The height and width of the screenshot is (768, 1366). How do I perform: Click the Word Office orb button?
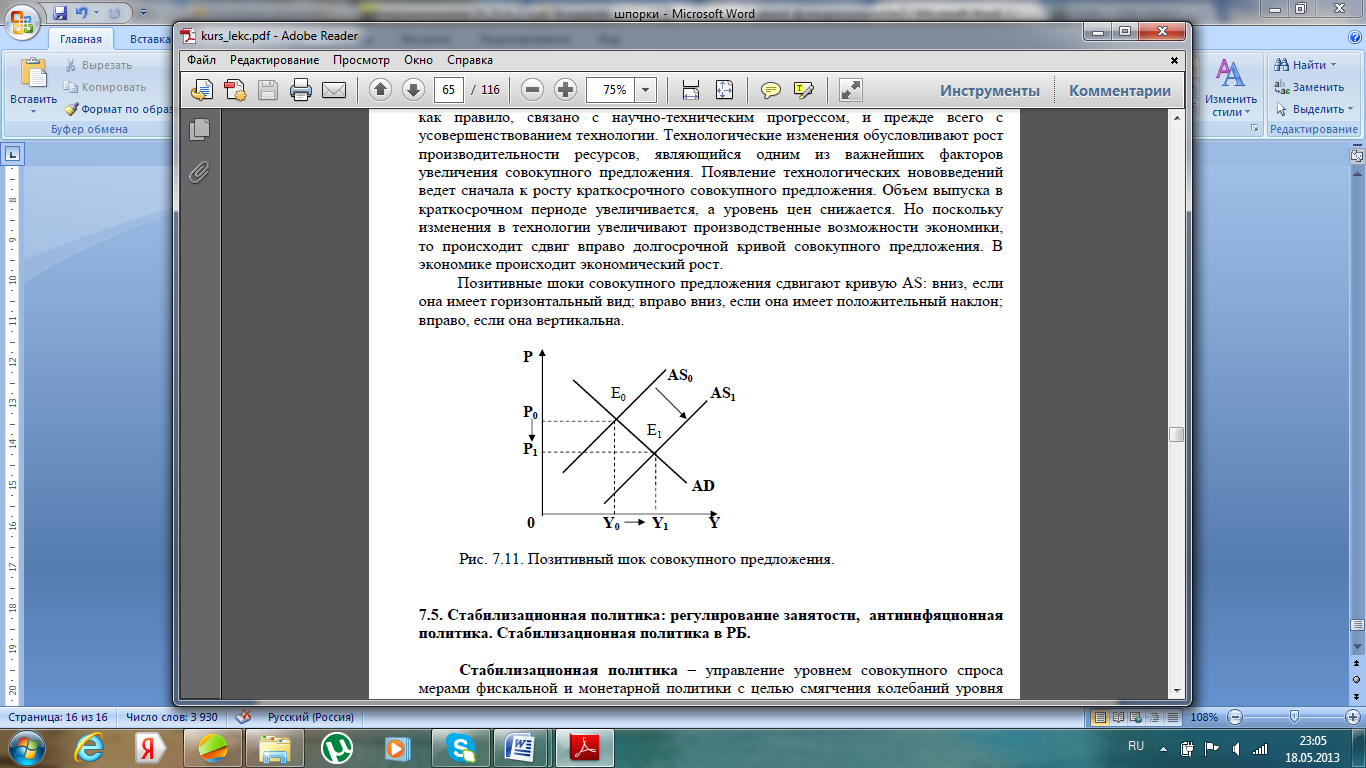[20, 20]
